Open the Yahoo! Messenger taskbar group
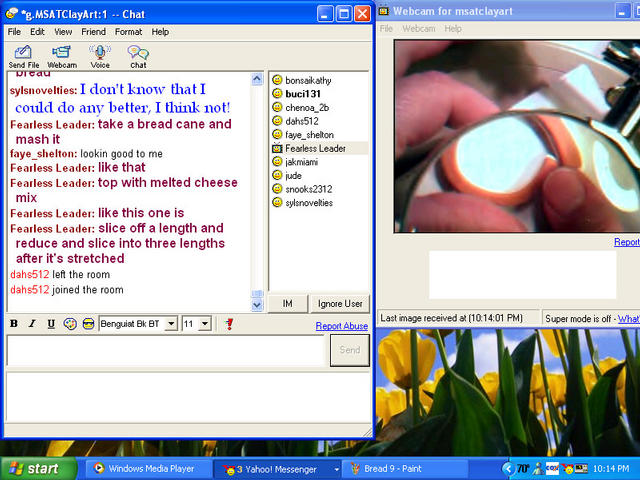The height and width of the screenshot is (480, 640). (x=278, y=469)
